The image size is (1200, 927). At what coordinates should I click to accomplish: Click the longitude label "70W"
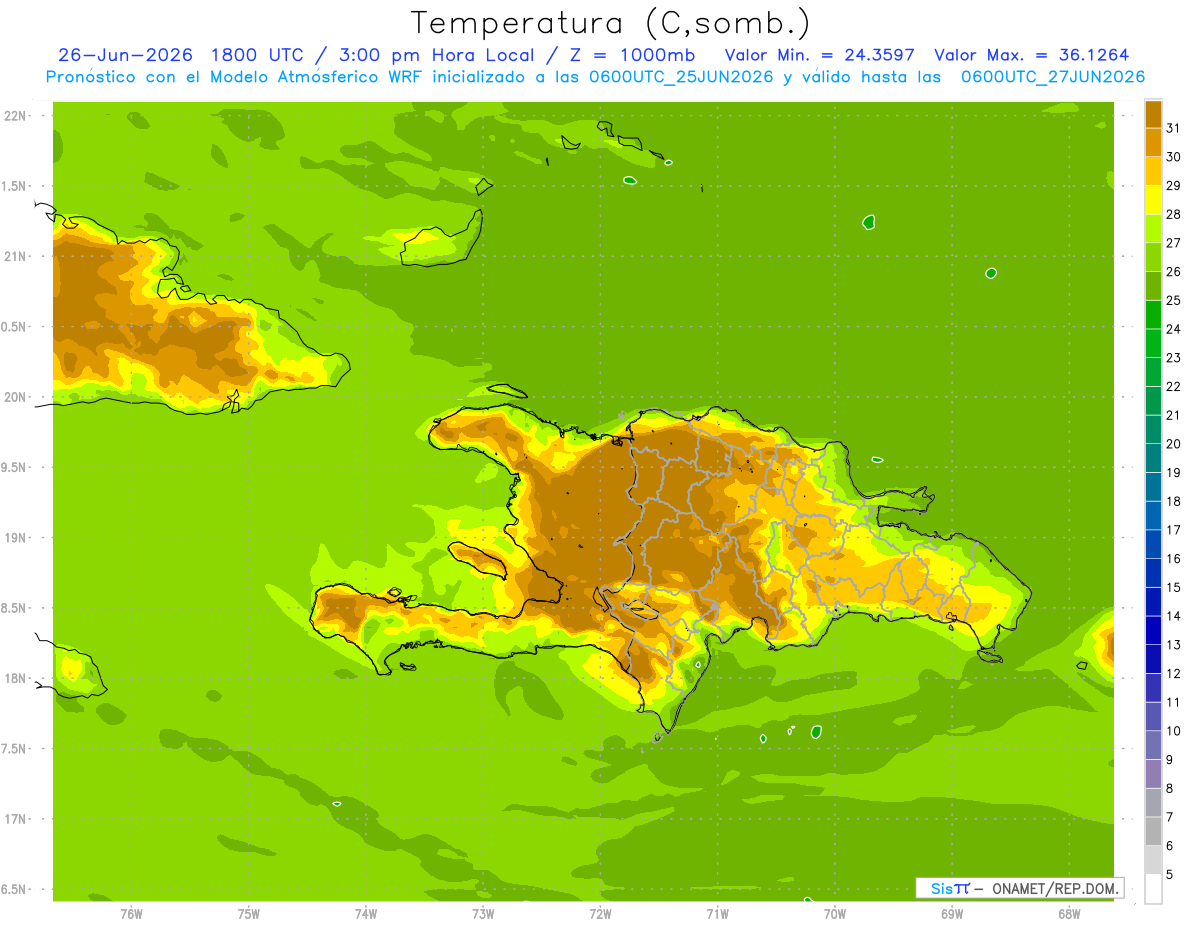[835, 913]
